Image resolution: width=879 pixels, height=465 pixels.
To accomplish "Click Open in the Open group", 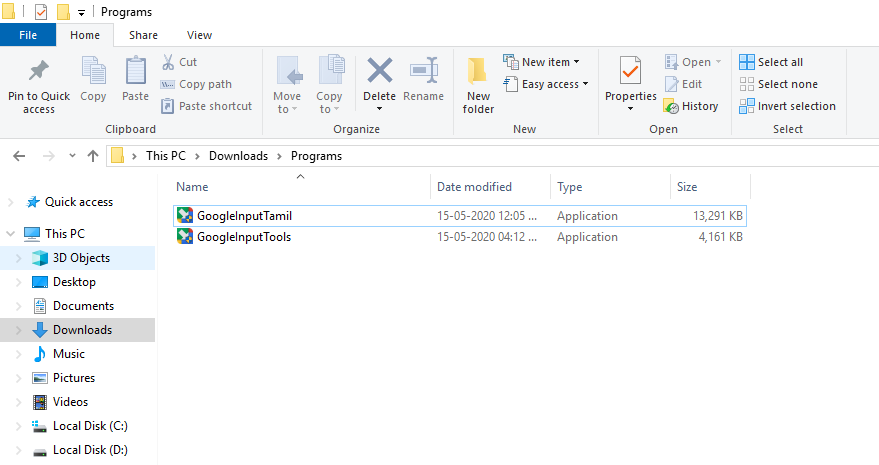I will [x=692, y=62].
